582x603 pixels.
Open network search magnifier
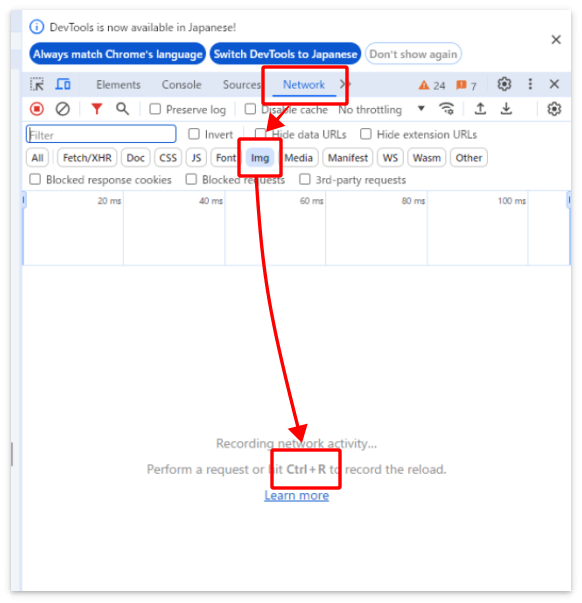point(122,109)
